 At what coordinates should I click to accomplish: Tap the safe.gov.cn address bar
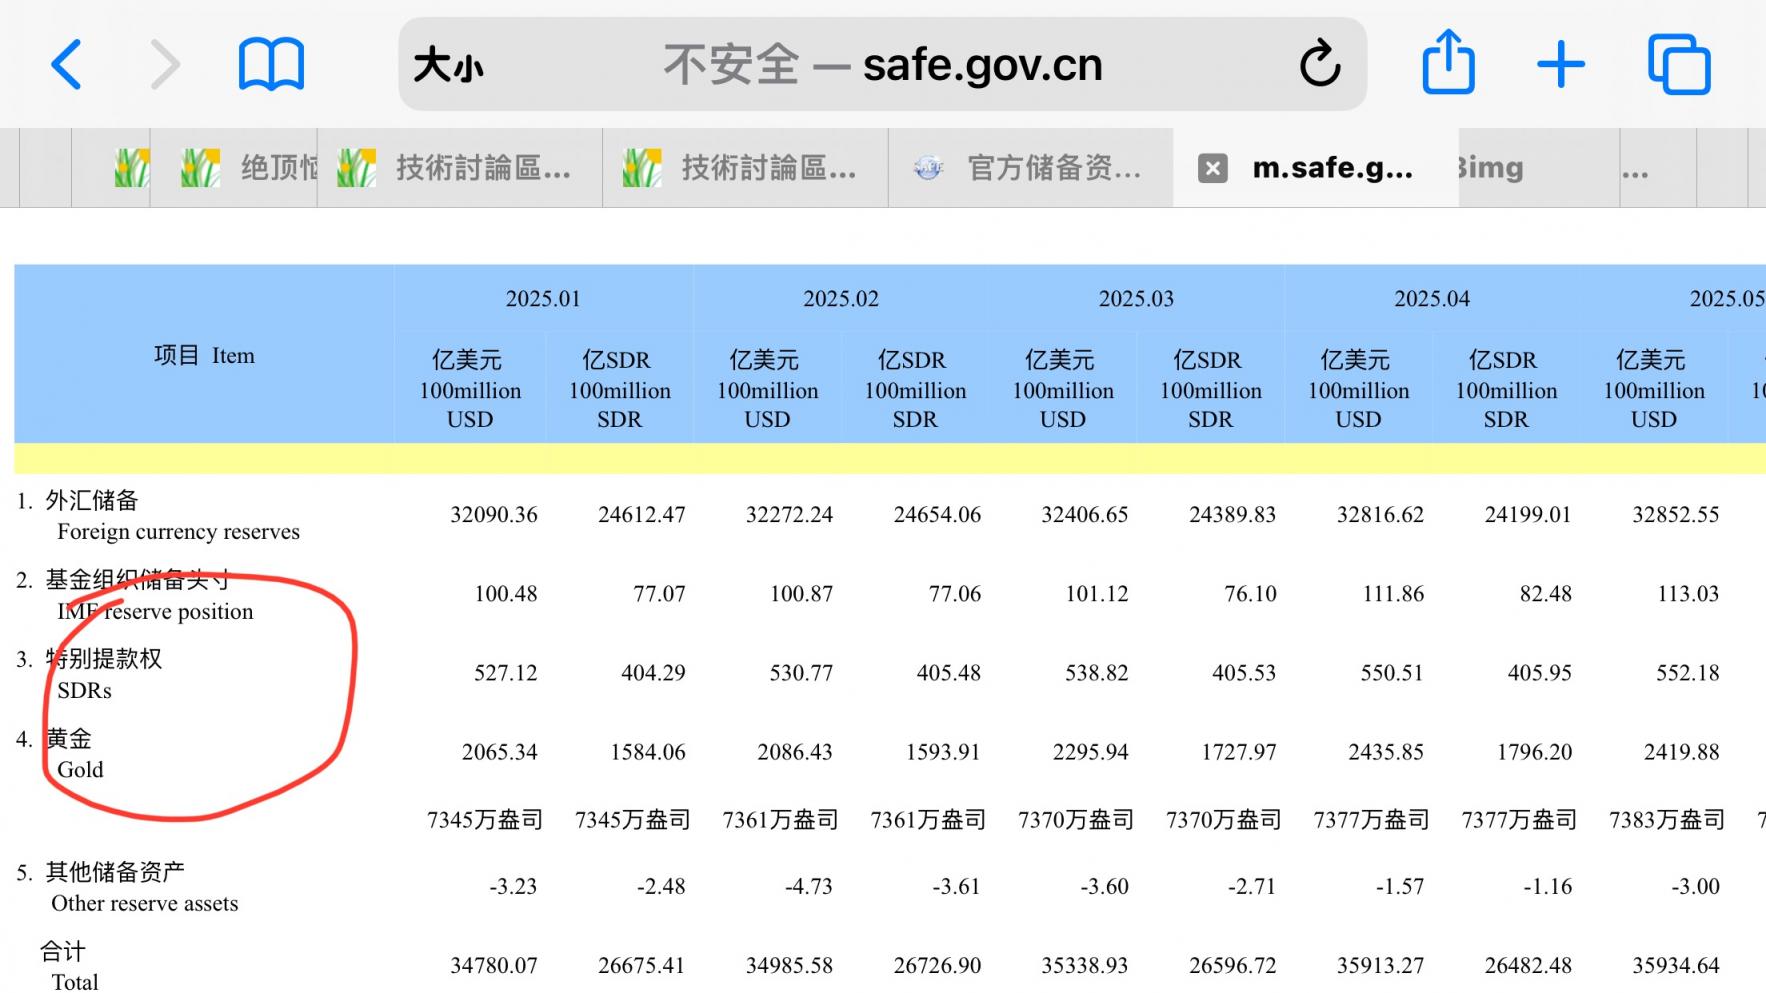(882, 66)
